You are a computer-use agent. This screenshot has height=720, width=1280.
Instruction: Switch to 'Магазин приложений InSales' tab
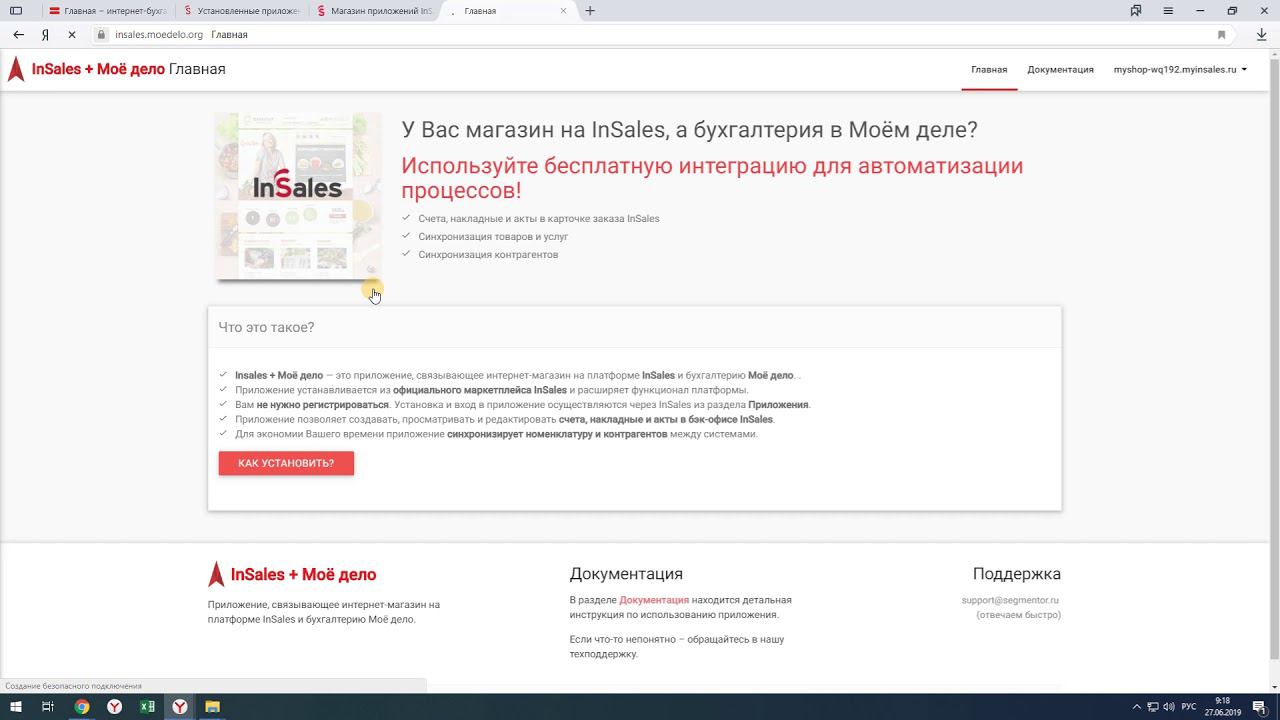coord(374,11)
